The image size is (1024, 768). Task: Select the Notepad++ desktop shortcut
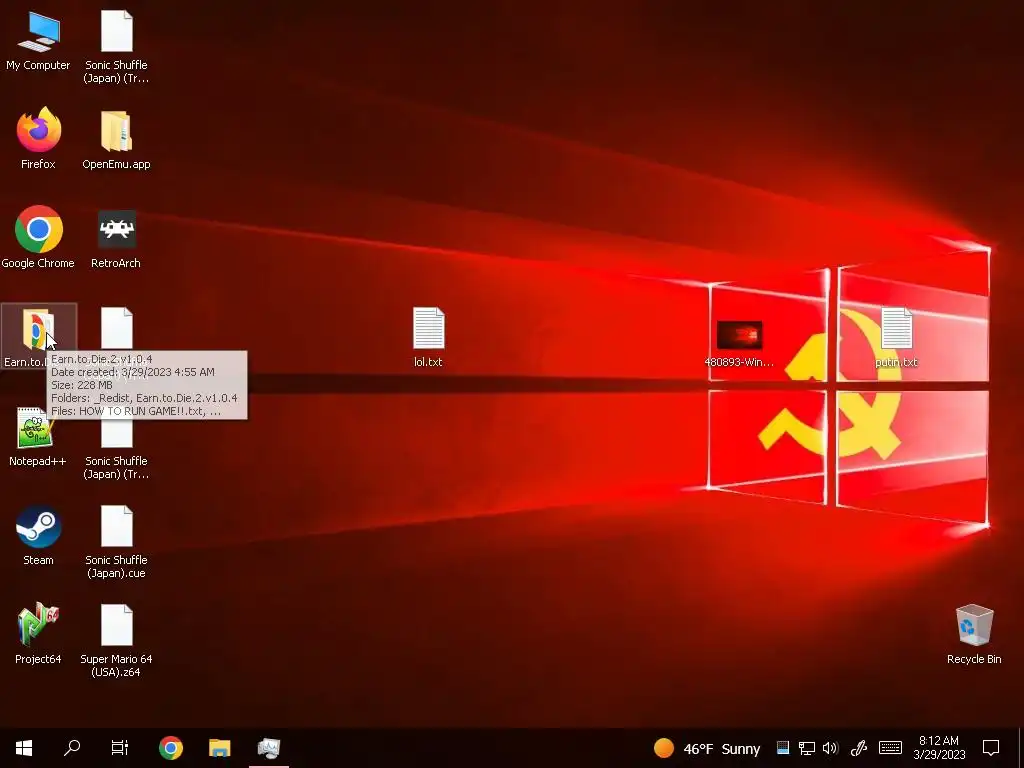(38, 436)
